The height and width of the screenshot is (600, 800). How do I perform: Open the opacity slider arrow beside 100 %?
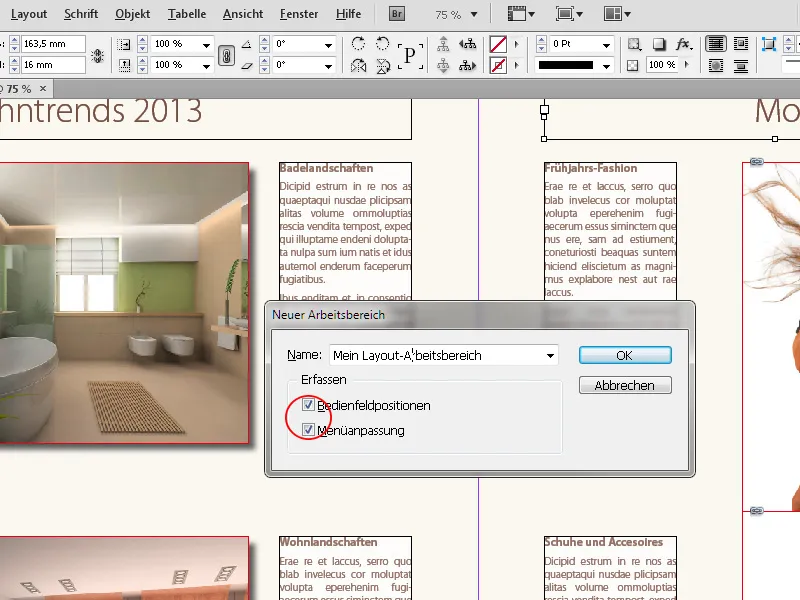click(686, 65)
